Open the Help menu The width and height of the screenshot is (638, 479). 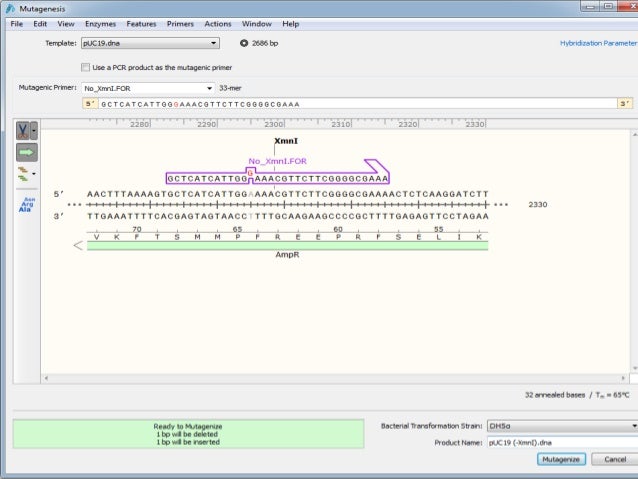tap(291, 24)
